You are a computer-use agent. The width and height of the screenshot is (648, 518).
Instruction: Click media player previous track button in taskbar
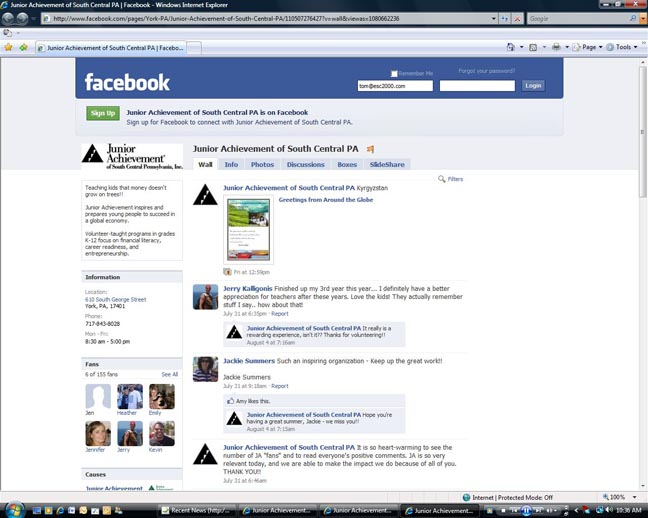(x=515, y=511)
